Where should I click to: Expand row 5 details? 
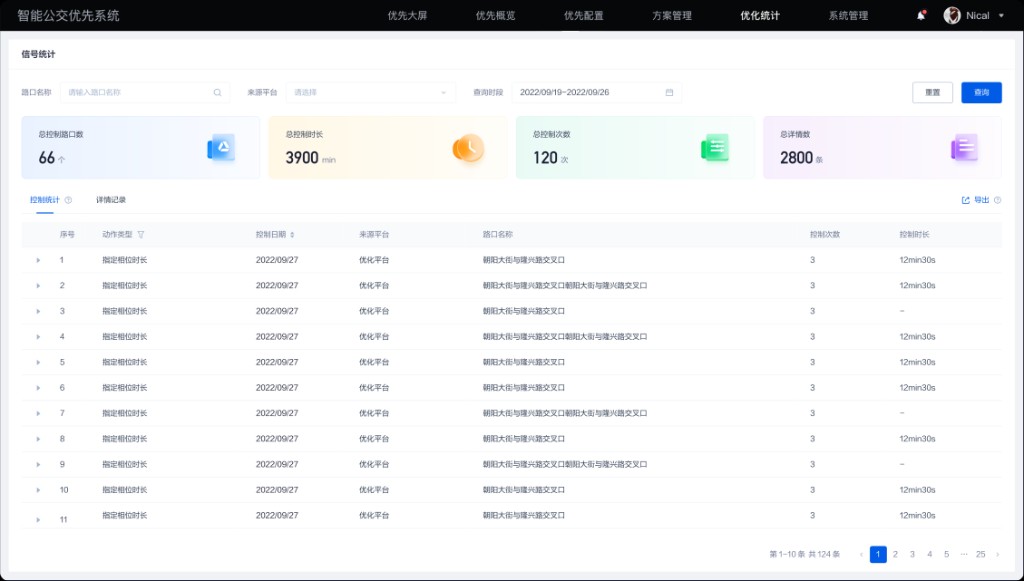[x=38, y=362]
